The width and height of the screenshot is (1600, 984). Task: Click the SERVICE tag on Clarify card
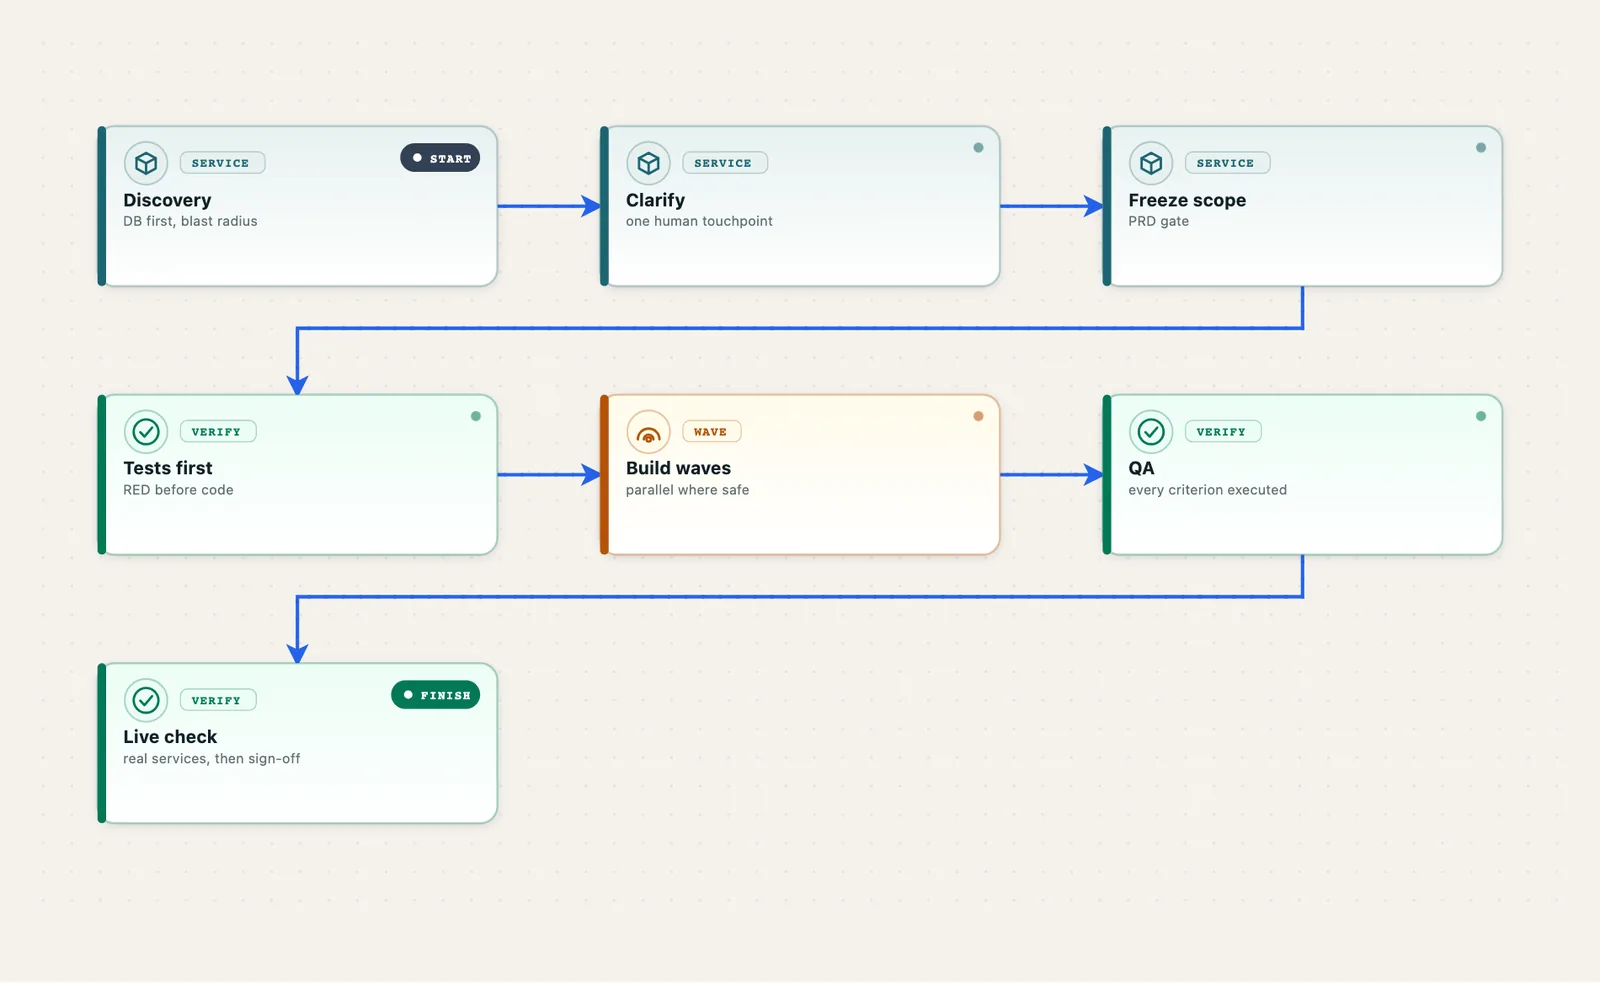[x=725, y=163]
